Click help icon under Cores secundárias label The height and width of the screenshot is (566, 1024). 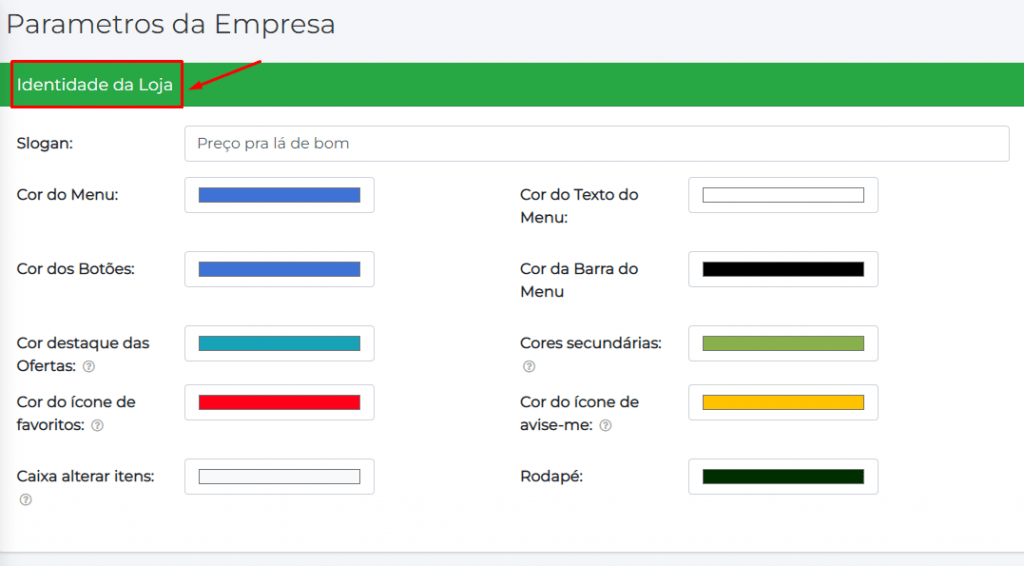(529, 367)
